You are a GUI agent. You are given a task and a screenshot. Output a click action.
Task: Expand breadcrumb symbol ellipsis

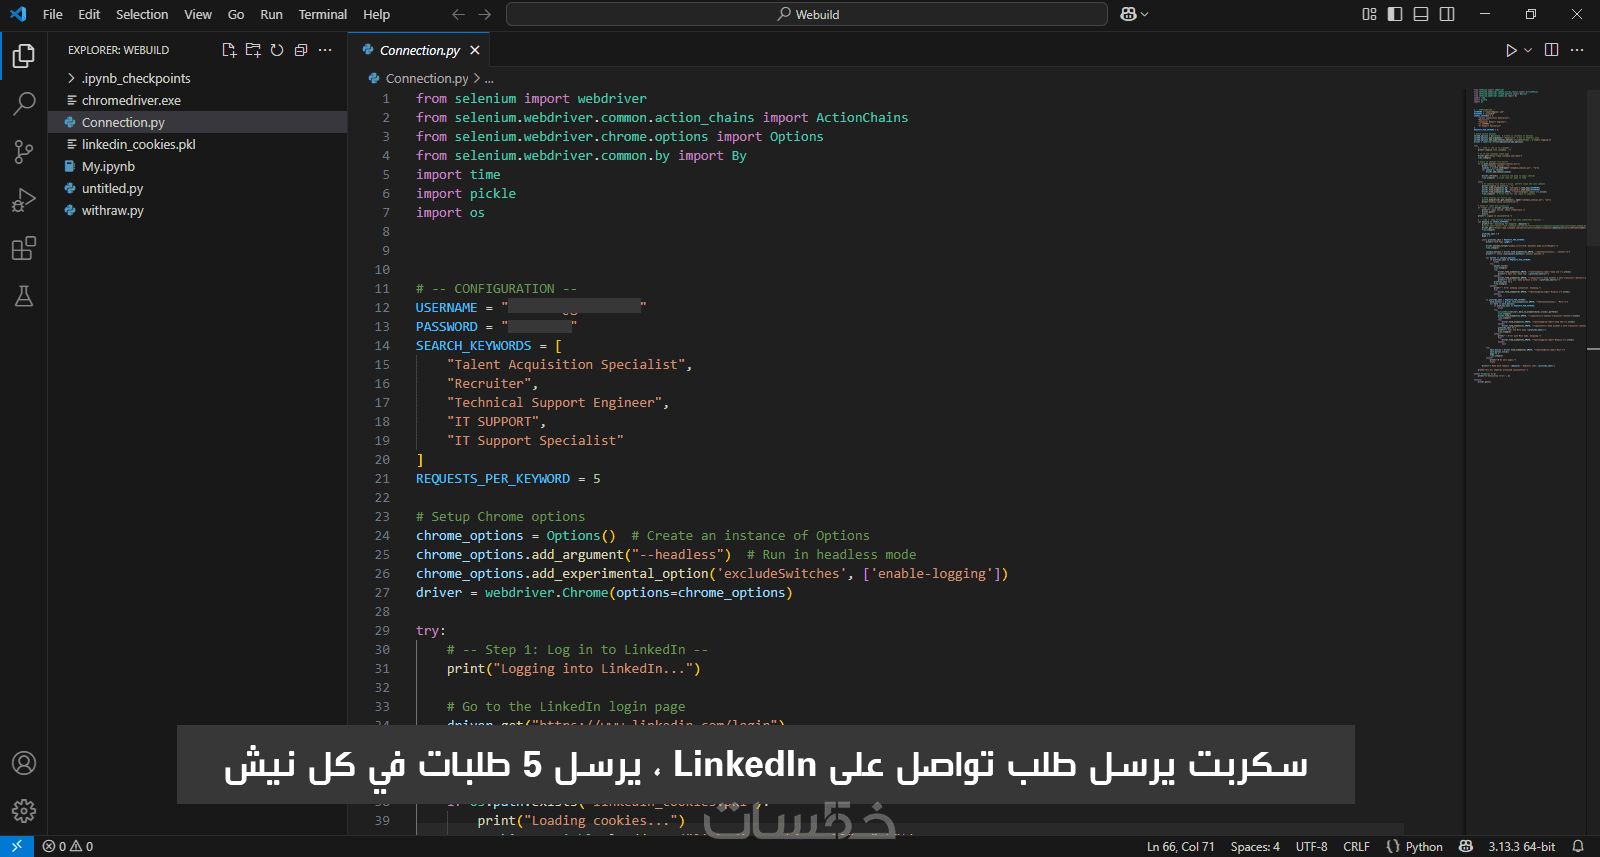point(489,78)
